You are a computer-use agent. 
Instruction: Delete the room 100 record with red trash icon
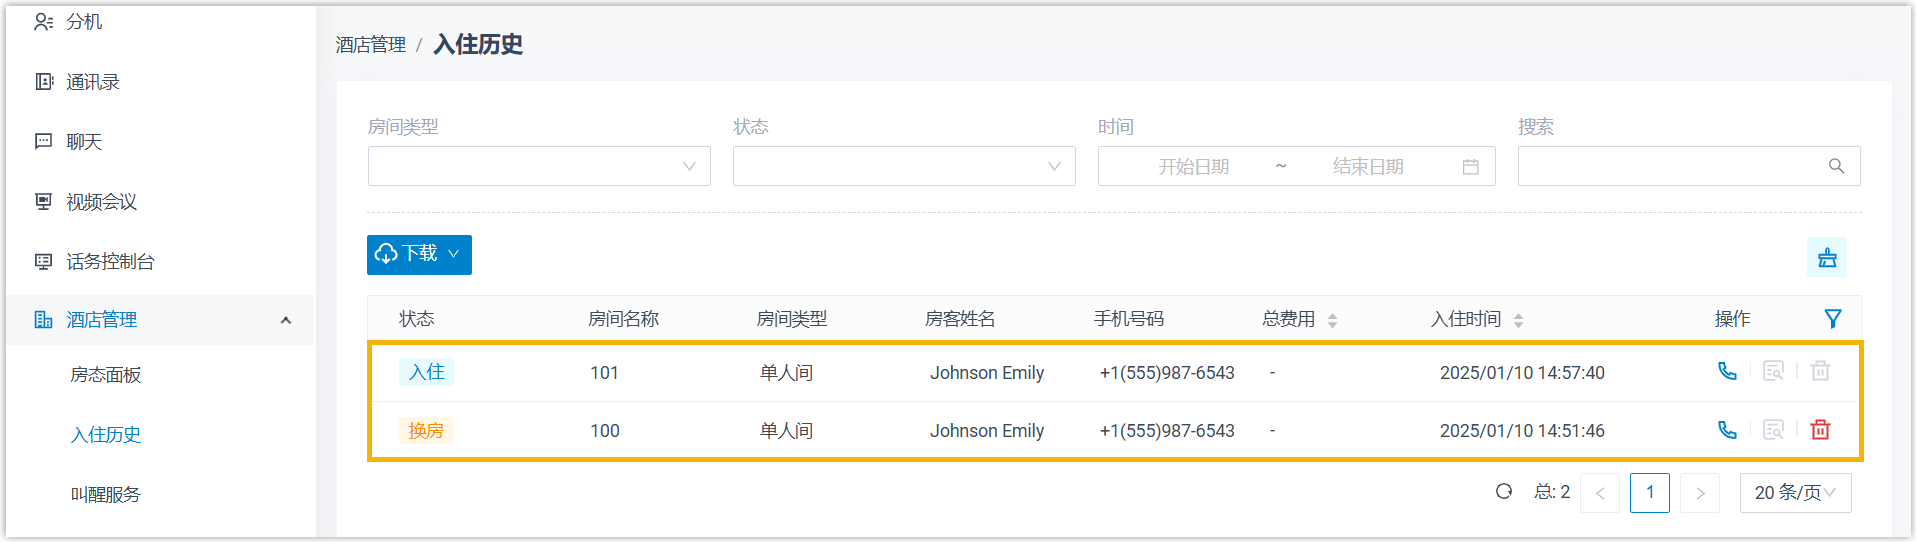click(1820, 430)
